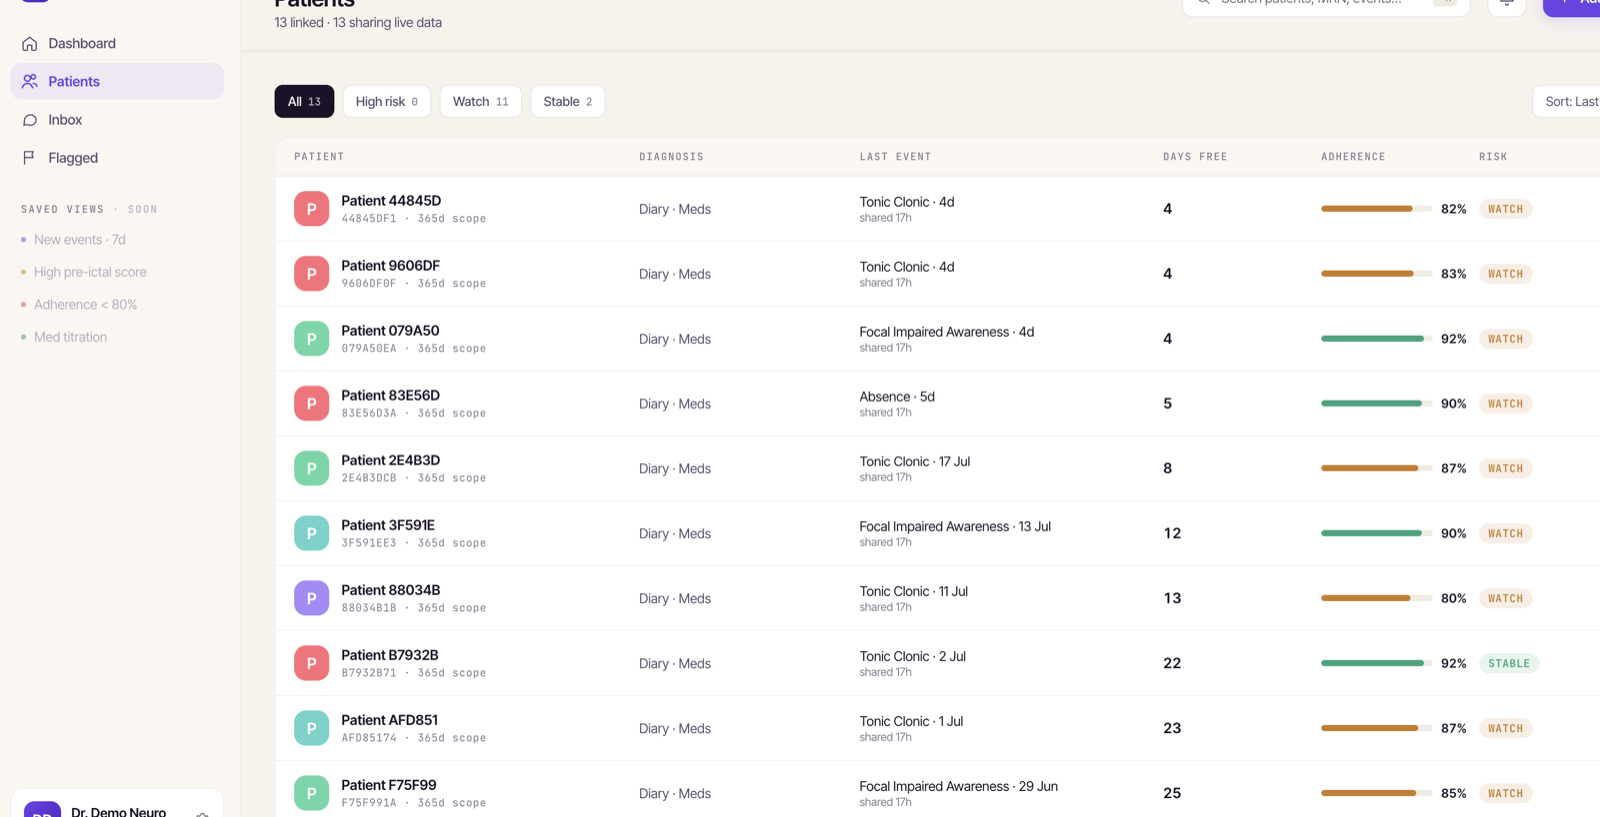Click the green avatar for Patient 079A50
This screenshot has height=817, width=1600.
(311, 339)
